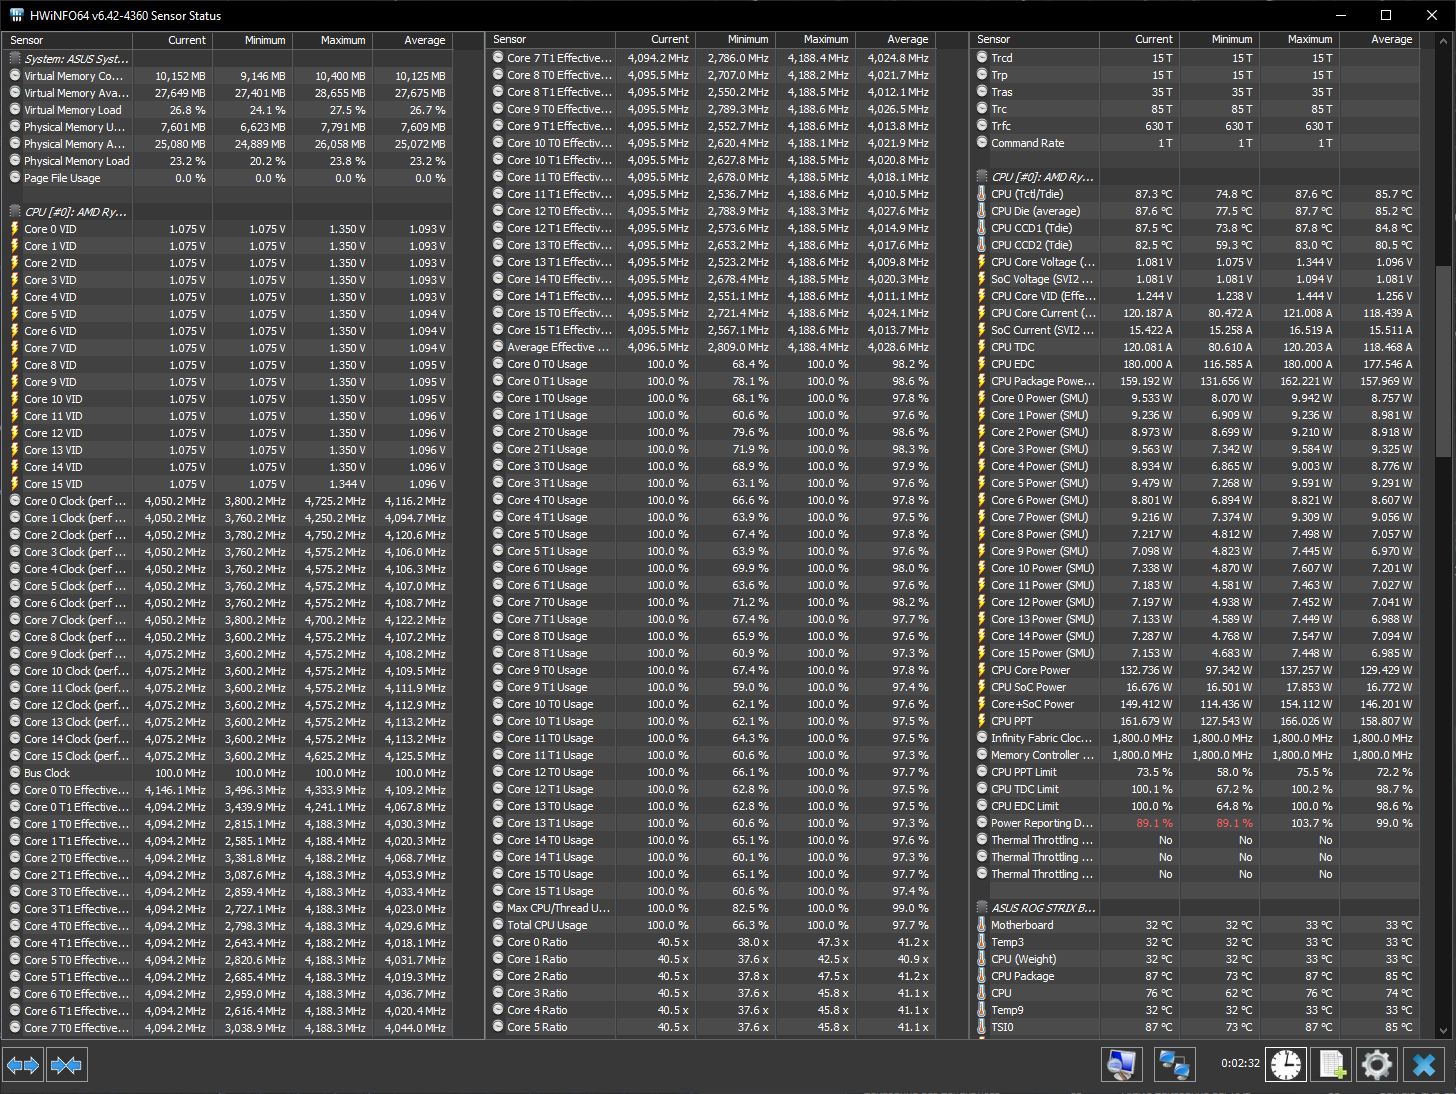Image resolution: width=1456 pixels, height=1094 pixels.
Task: Select the CPU [#0]: AMD Ryzen header above Core 0 VID
Action: point(228,212)
